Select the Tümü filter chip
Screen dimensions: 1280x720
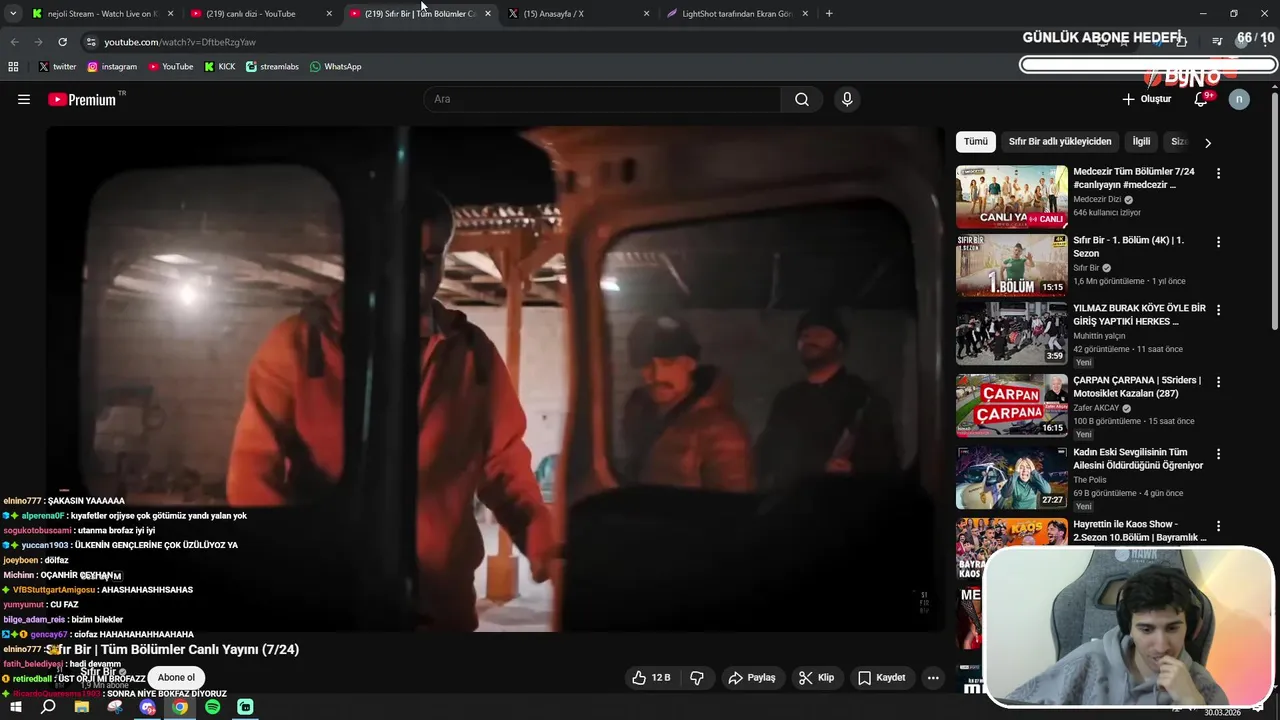(x=975, y=142)
